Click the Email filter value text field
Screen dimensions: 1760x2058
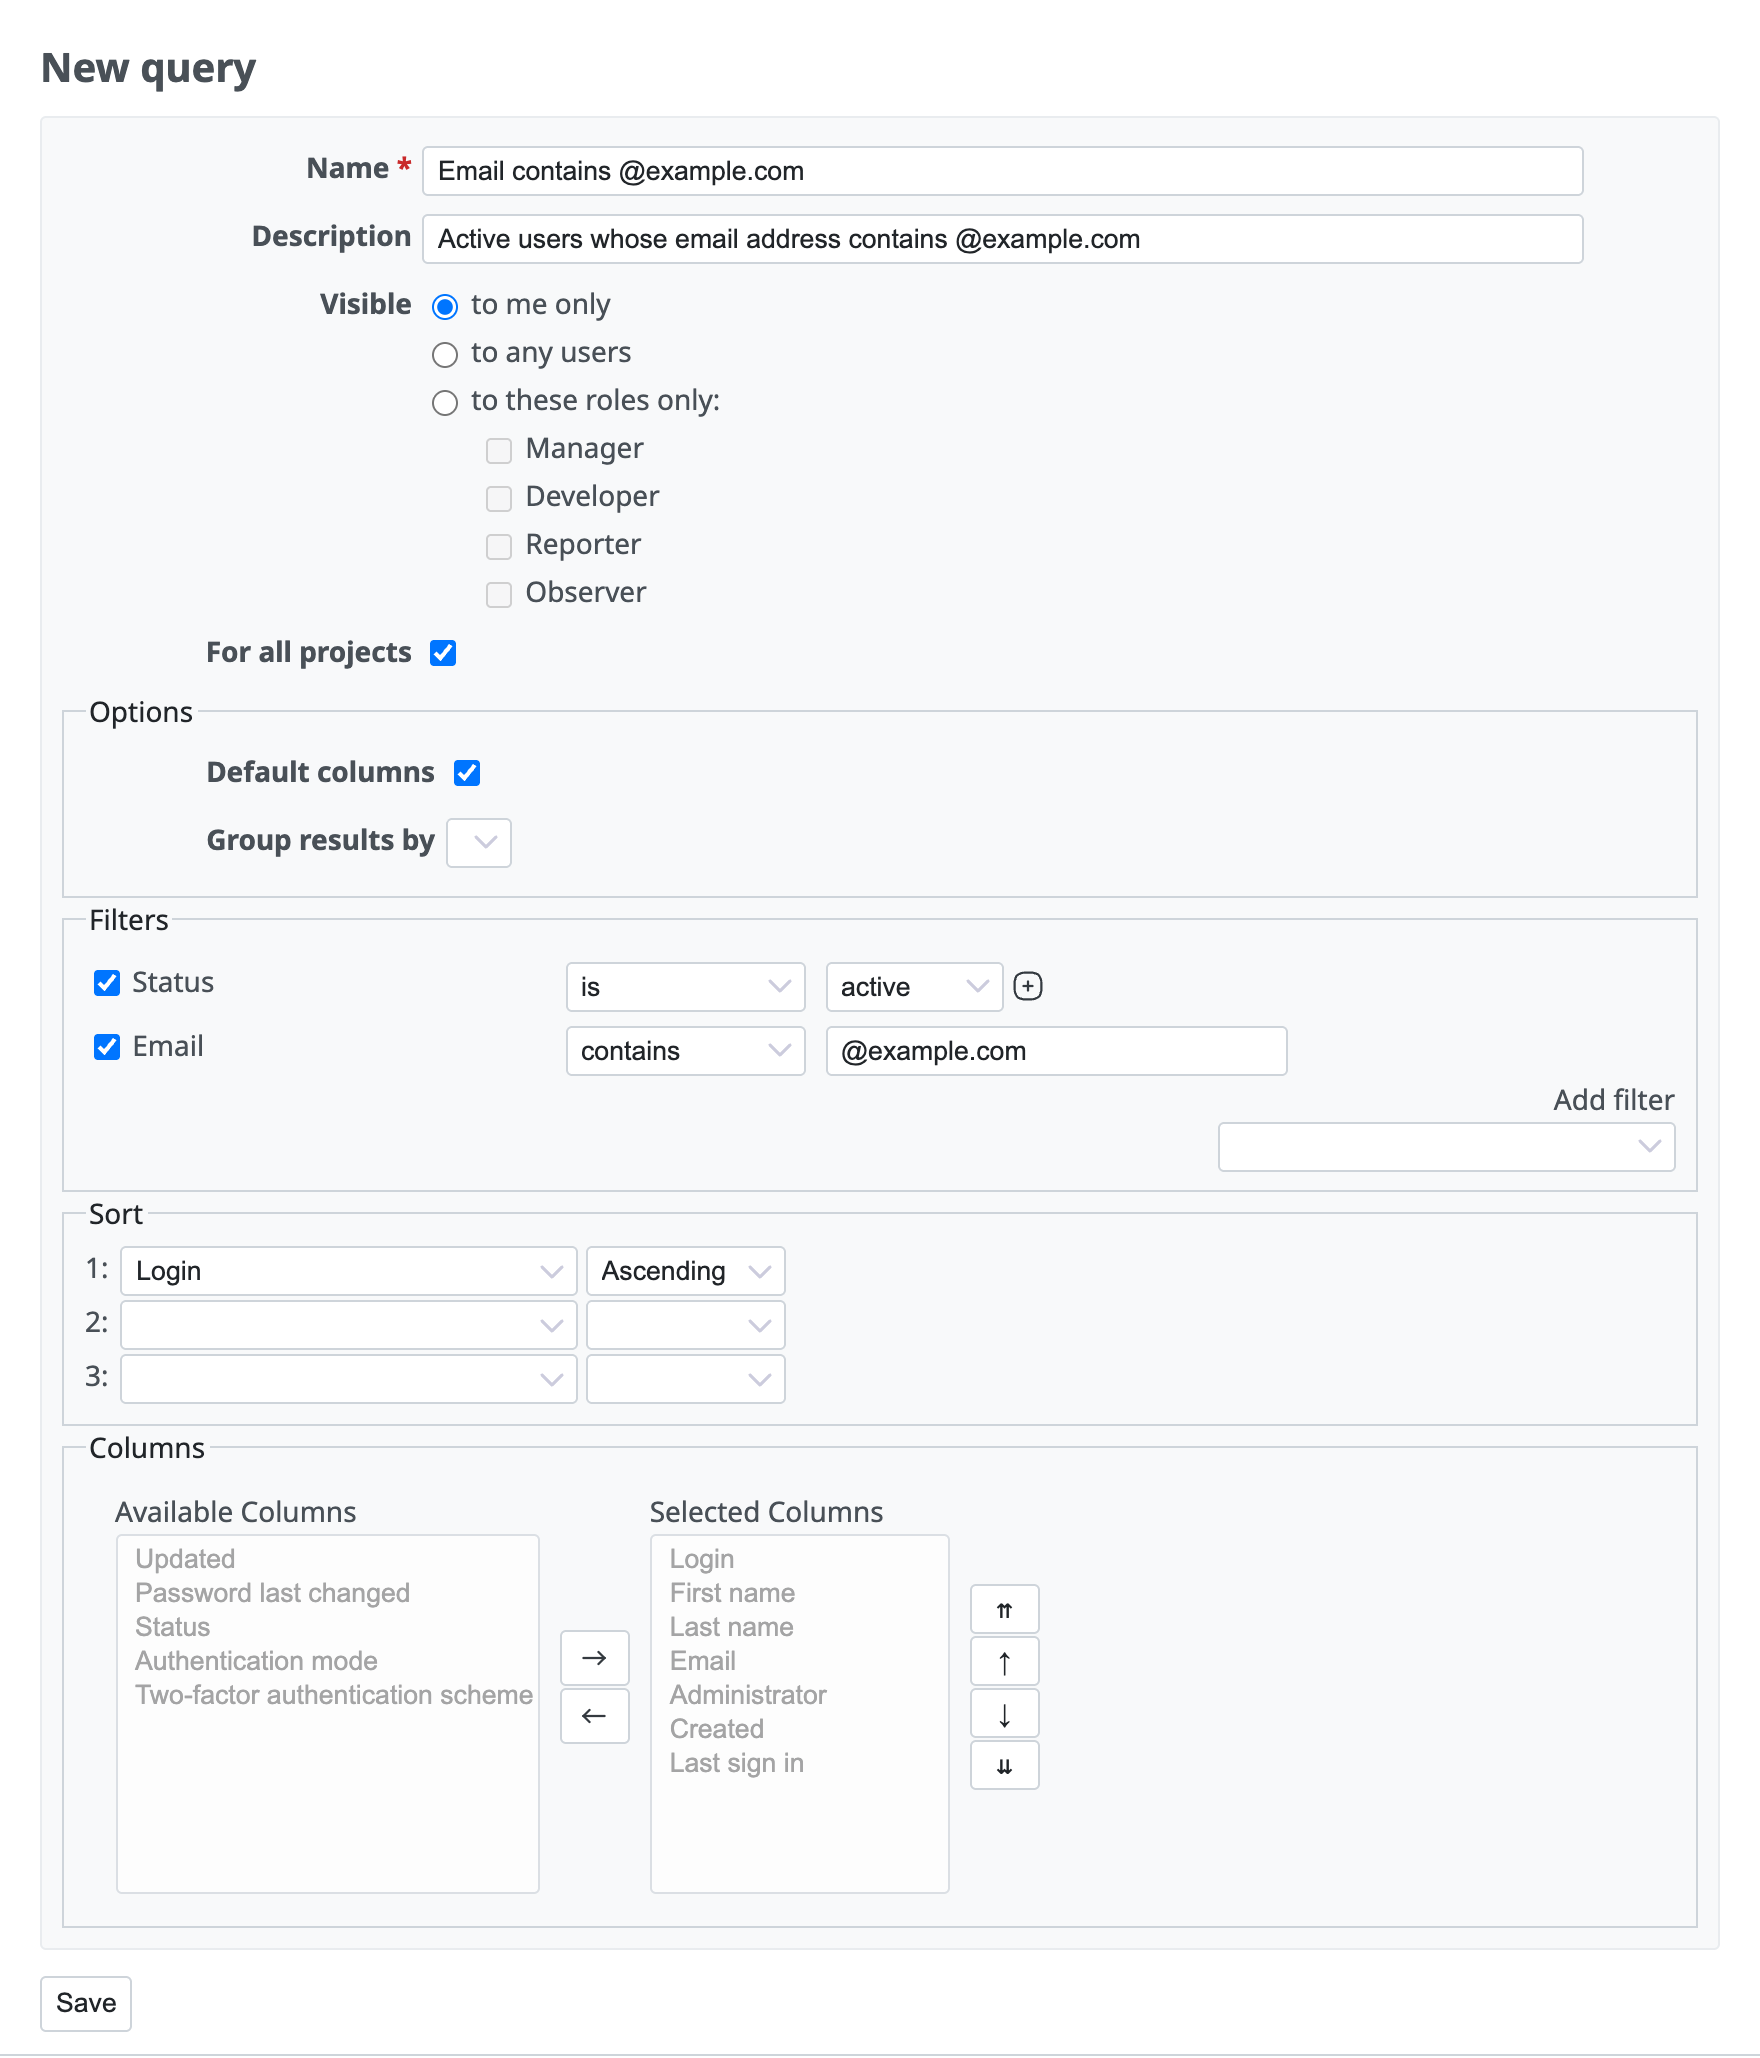[x=1057, y=1051]
